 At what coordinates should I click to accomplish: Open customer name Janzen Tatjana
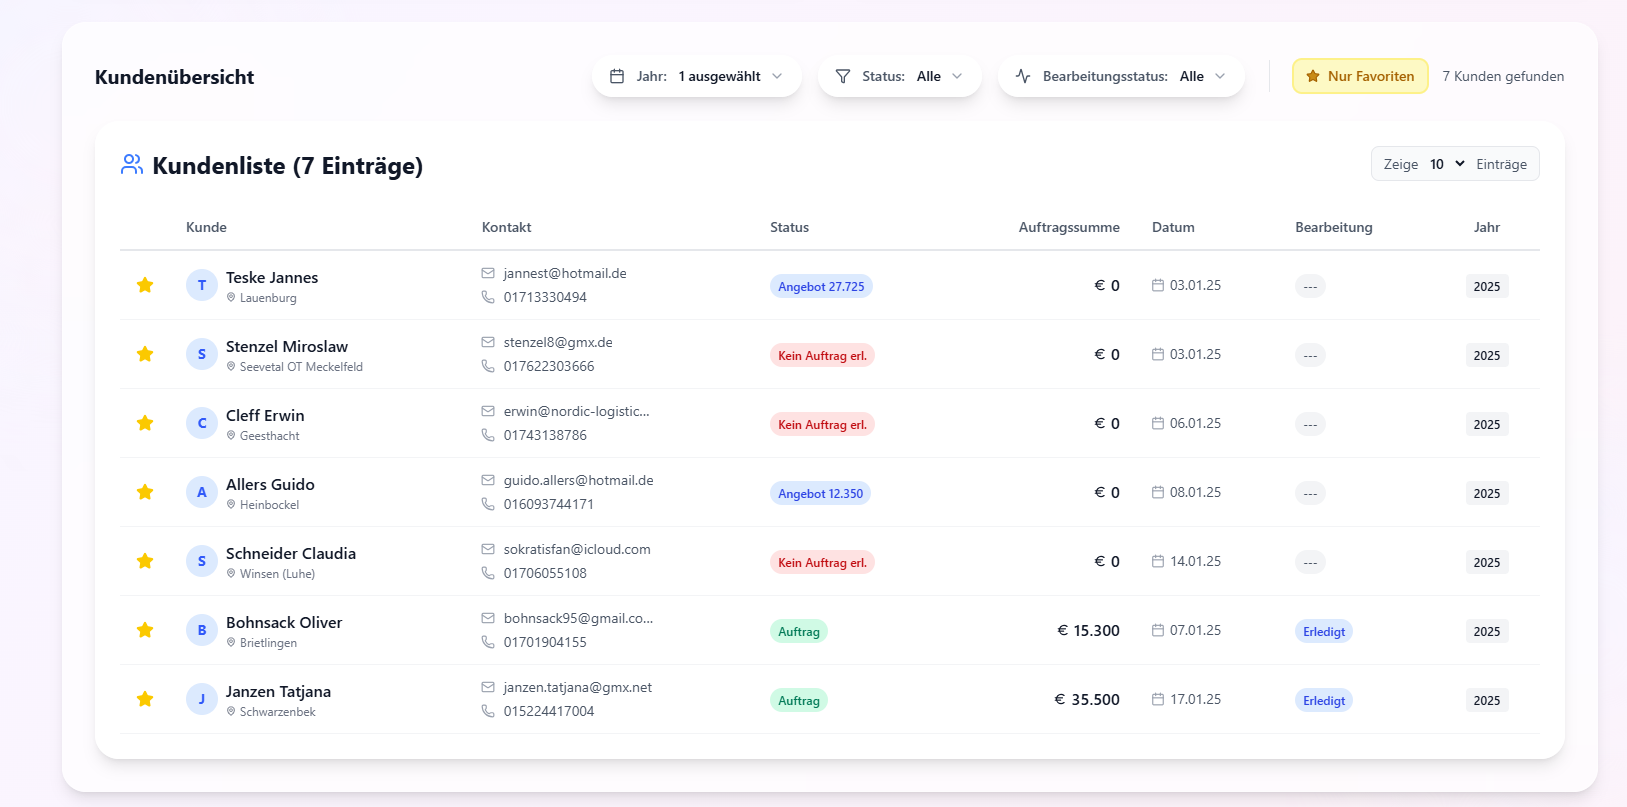[x=278, y=691]
